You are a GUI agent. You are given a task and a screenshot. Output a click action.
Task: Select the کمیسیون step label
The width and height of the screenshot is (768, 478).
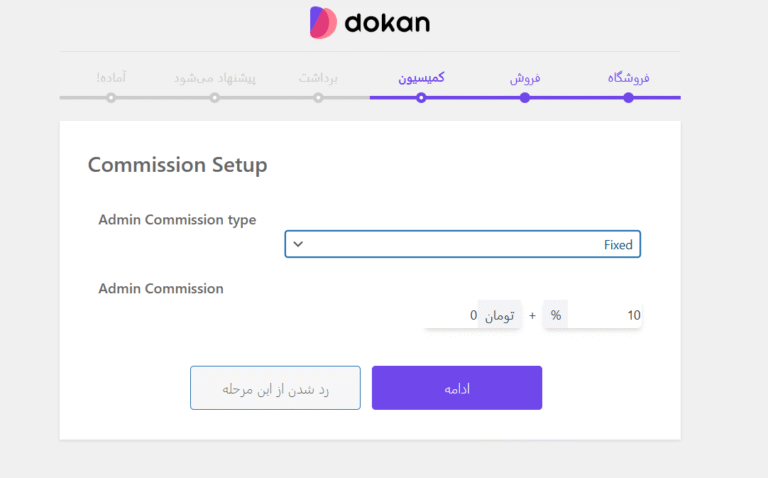(421, 78)
